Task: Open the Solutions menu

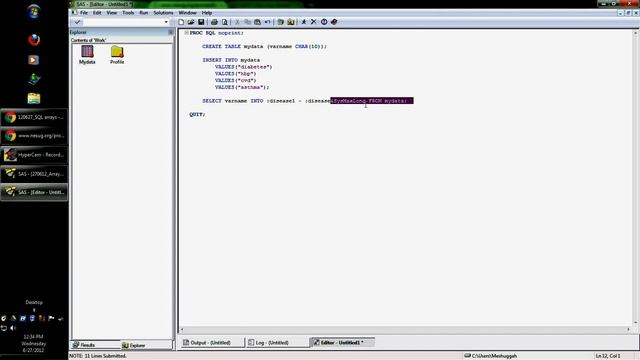Action: [x=163, y=13]
